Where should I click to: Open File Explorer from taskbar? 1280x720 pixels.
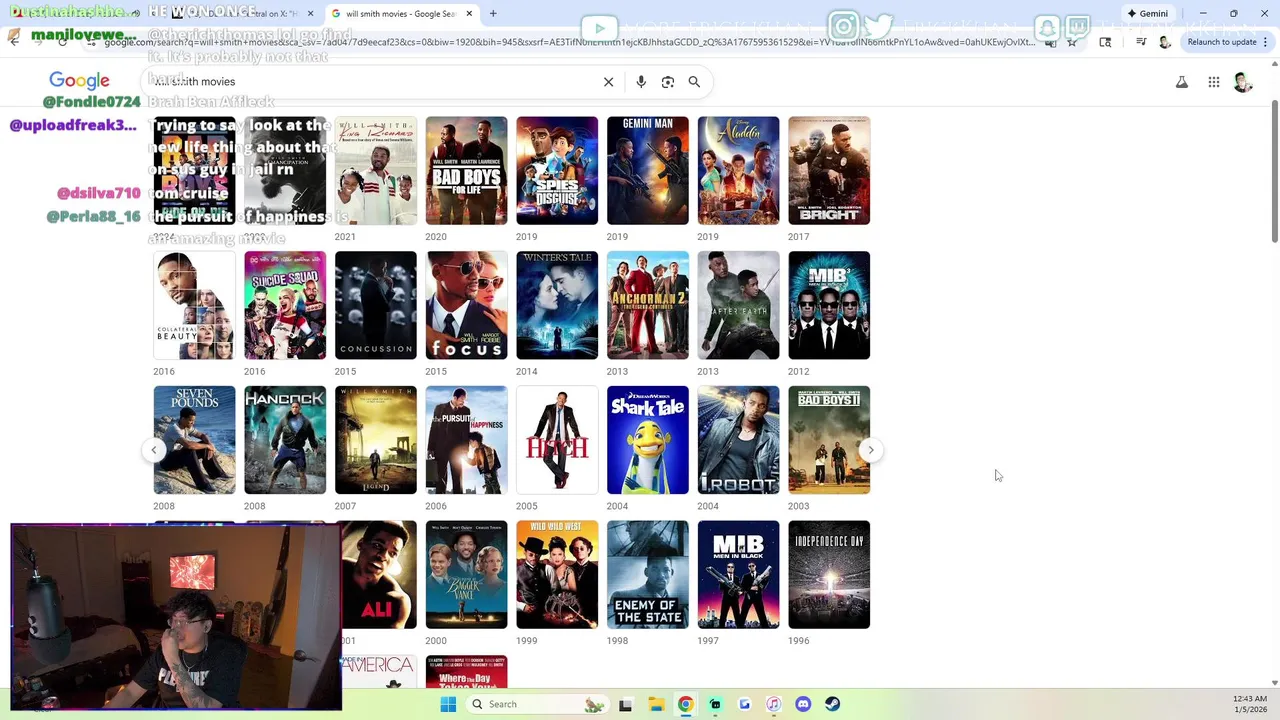point(655,704)
